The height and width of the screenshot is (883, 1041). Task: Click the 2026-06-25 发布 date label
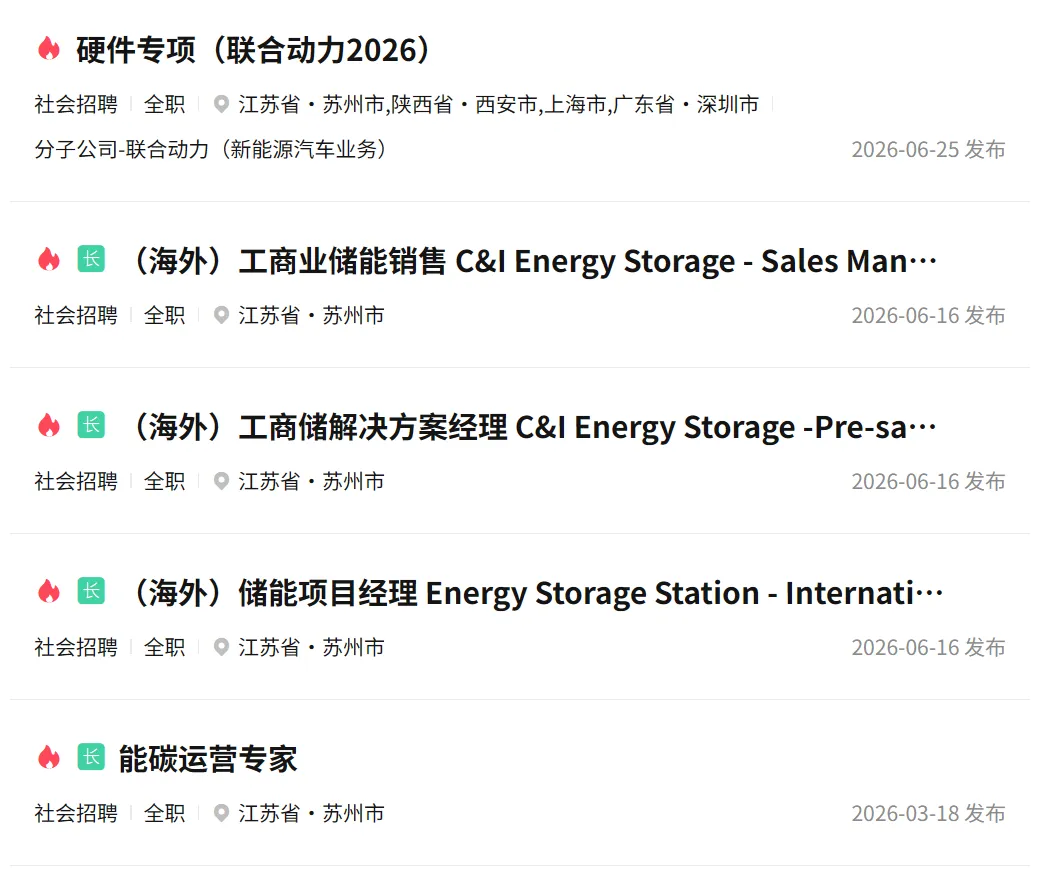928,149
